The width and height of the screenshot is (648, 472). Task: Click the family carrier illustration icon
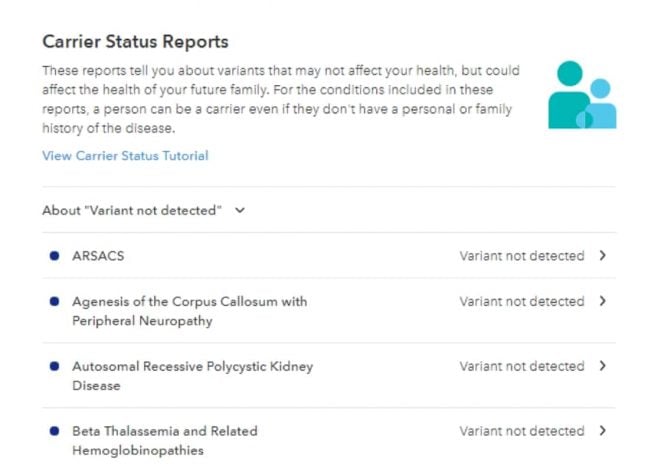[581, 95]
